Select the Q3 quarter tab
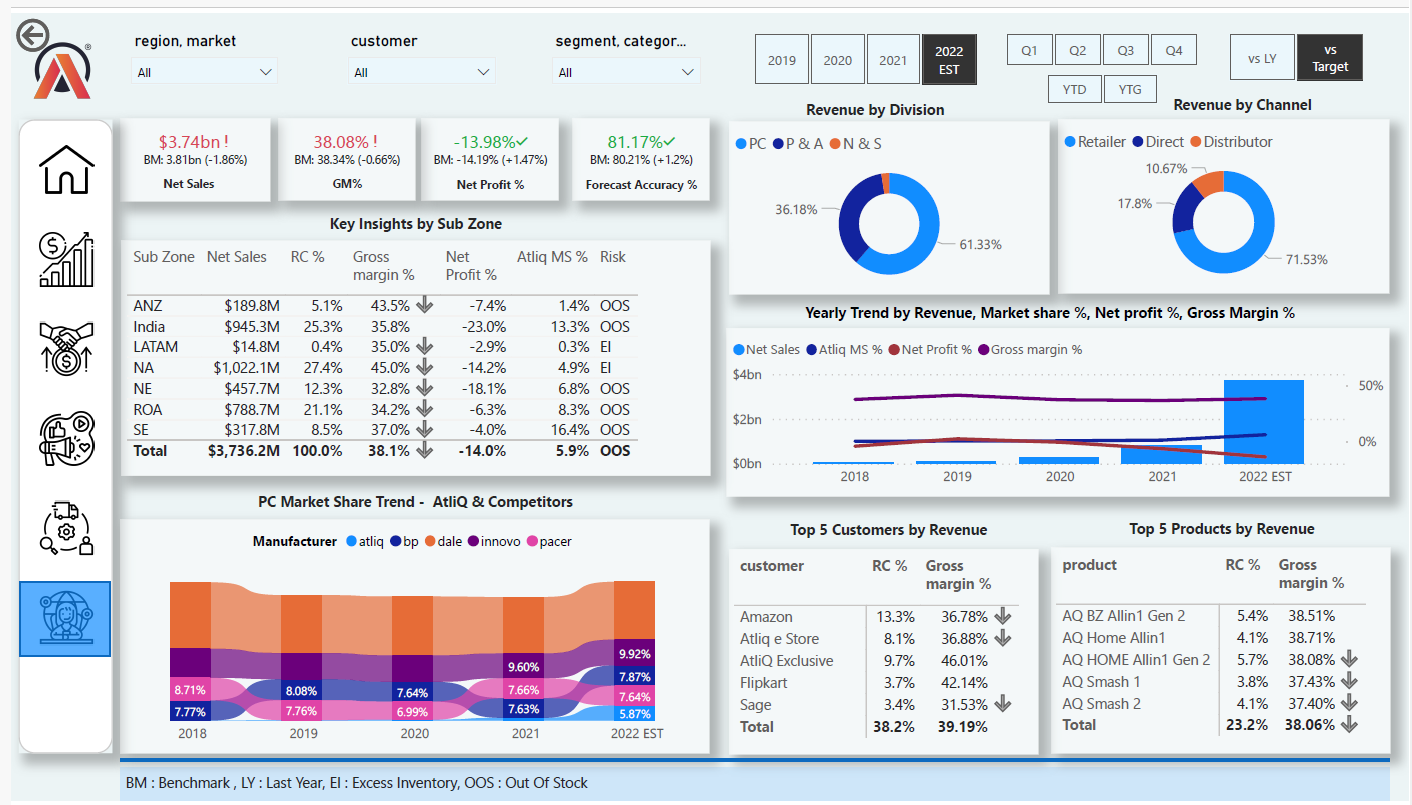The height and width of the screenshot is (805, 1412). point(1125,48)
